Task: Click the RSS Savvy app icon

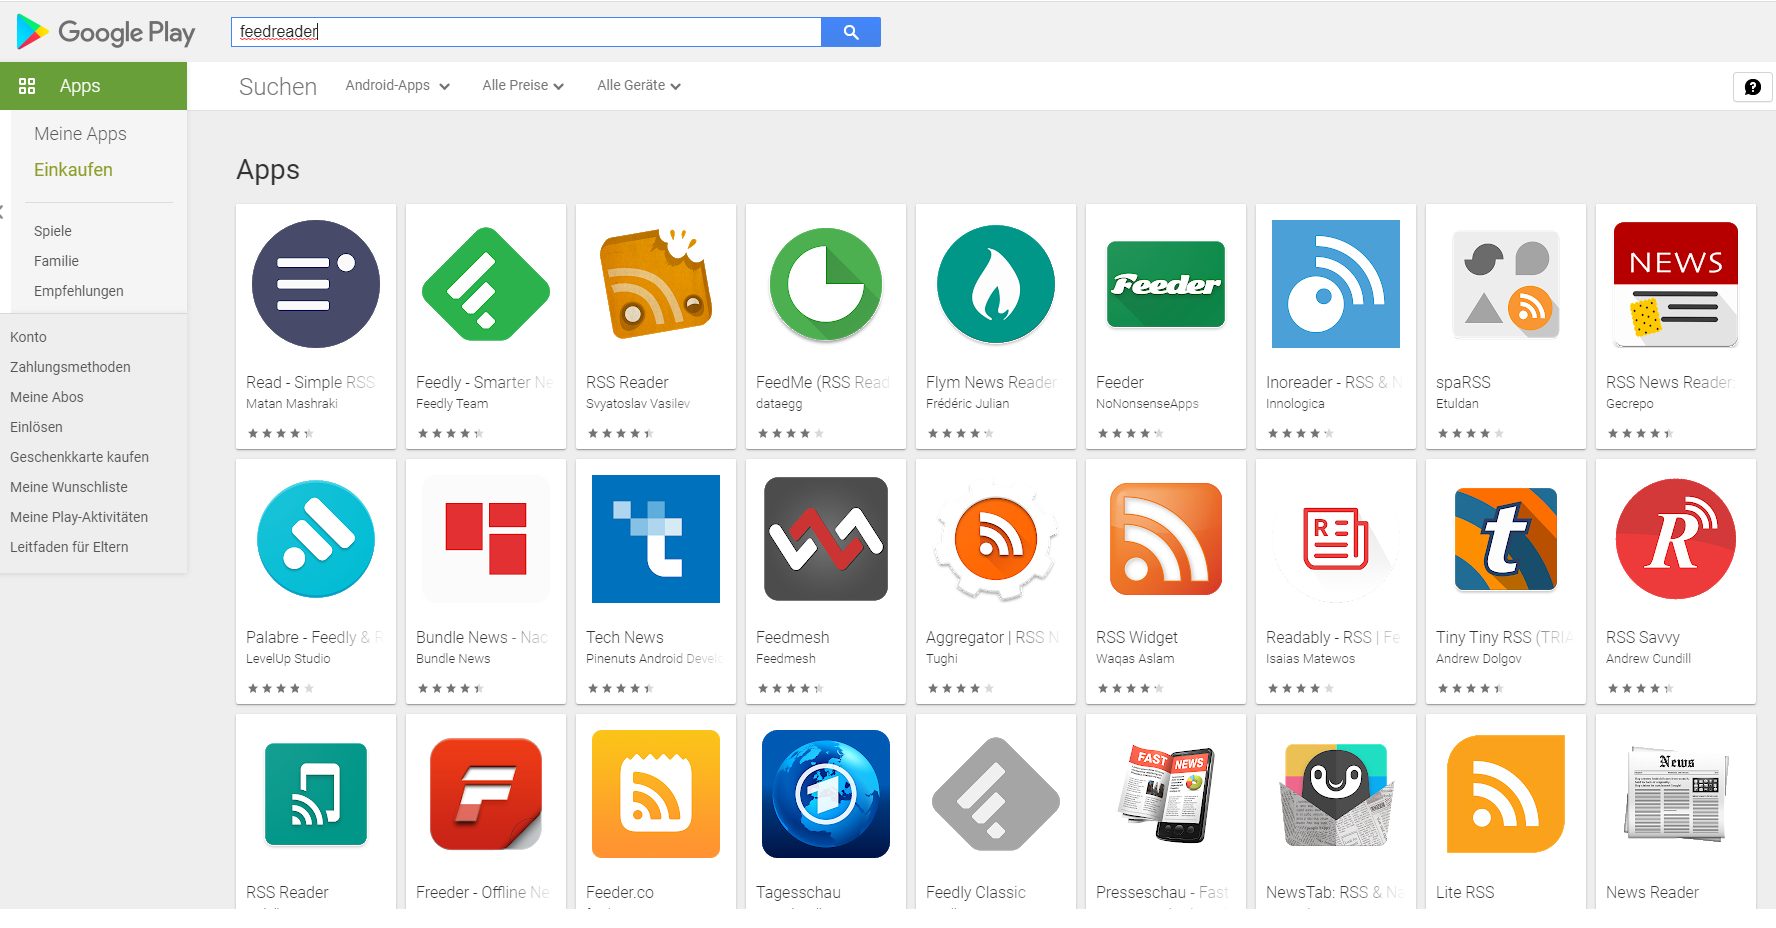Action: (x=1675, y=539)
